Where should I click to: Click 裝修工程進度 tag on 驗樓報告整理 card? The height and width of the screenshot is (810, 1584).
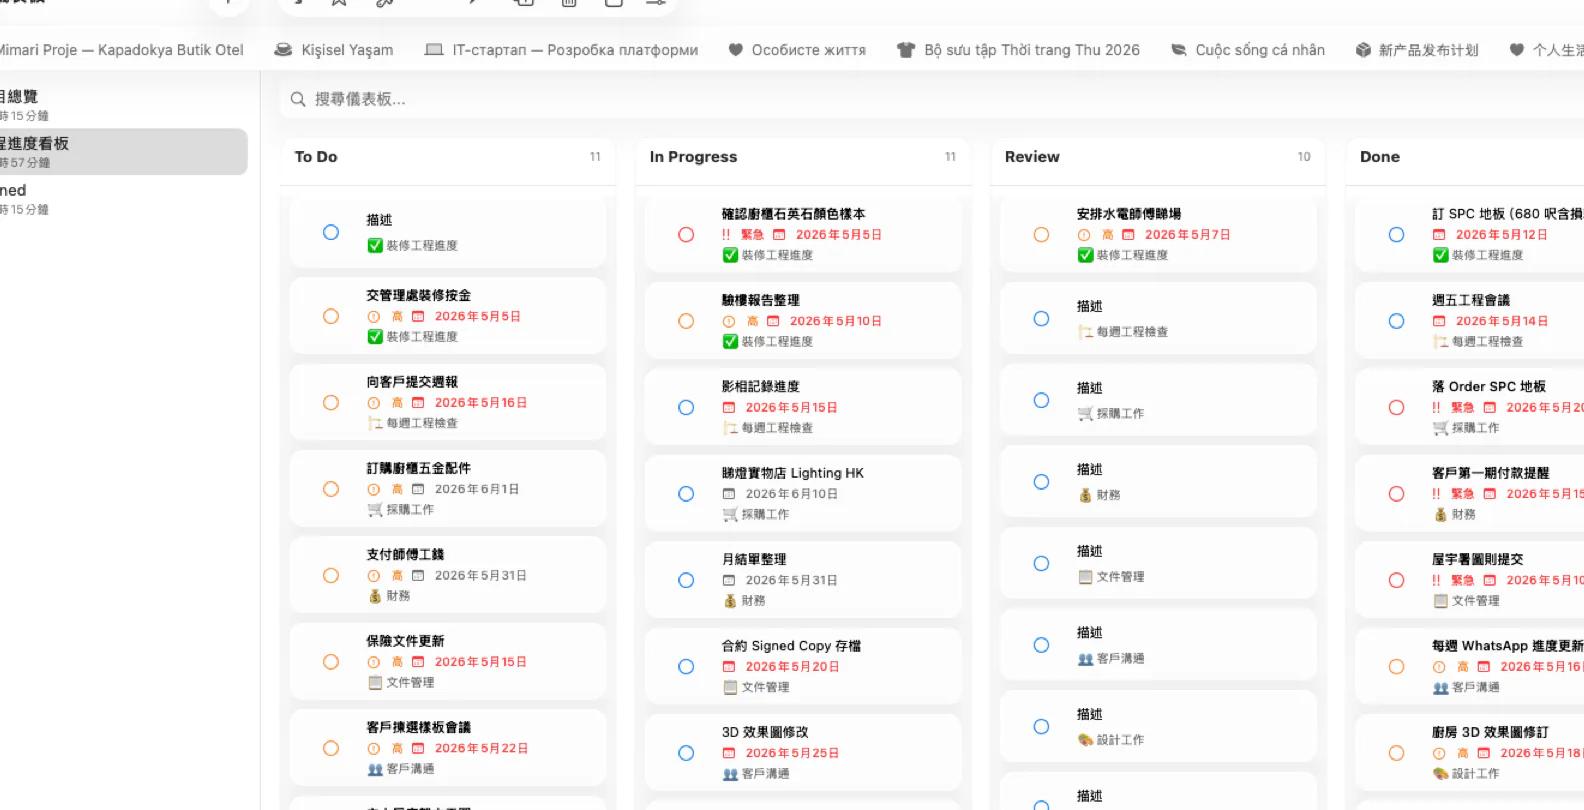click(778, 342)
